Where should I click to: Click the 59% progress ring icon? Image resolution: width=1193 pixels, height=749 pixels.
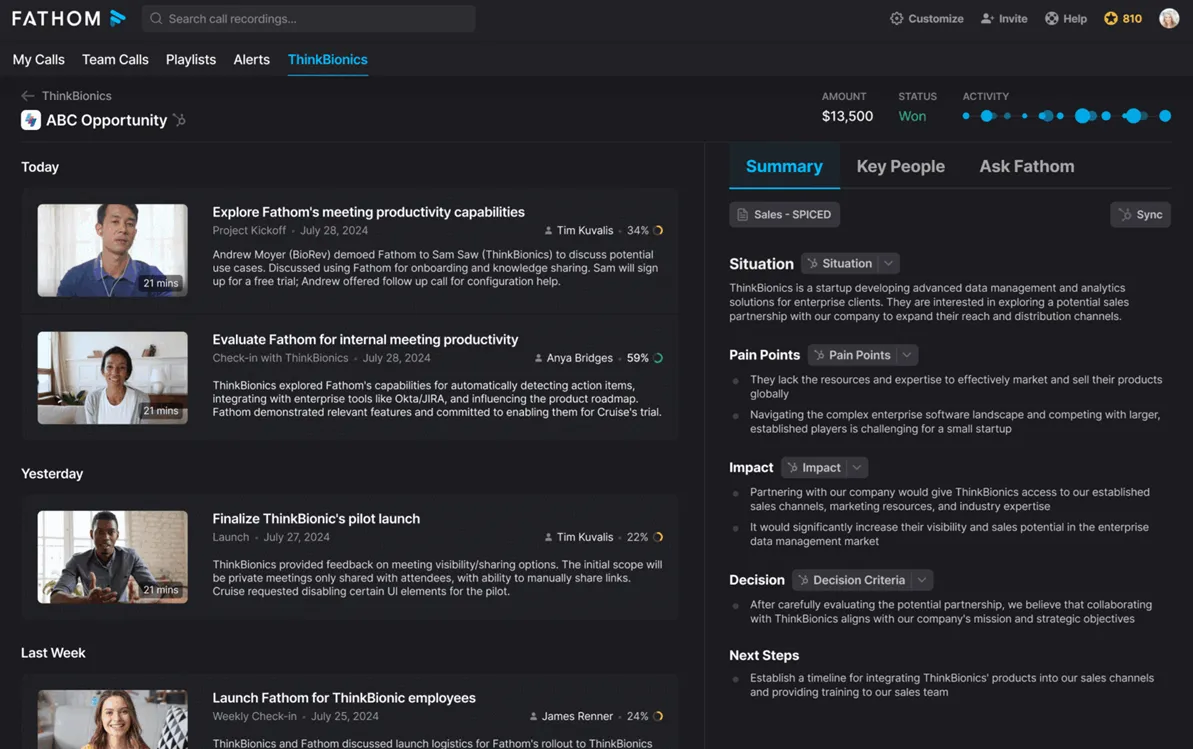[x=658, y=358]
